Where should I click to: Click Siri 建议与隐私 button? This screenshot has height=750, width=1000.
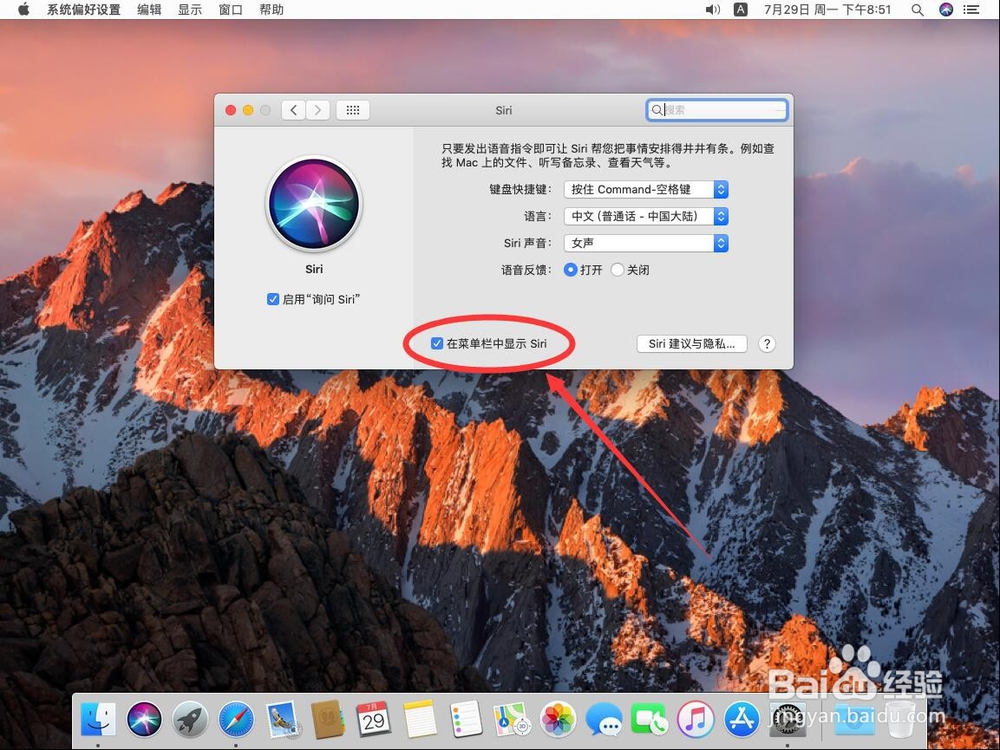tap(692, 344)
